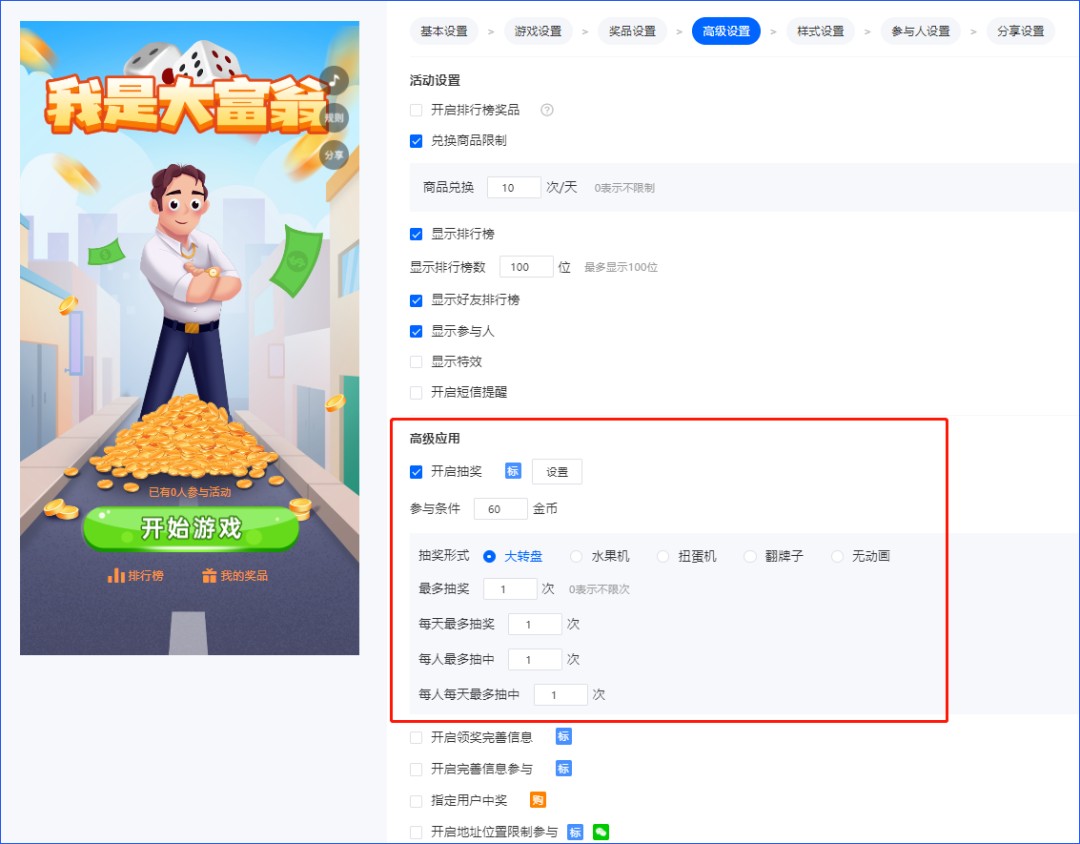
Task: Select the 大转盘 radio option
Action: (x=489, y=557)
